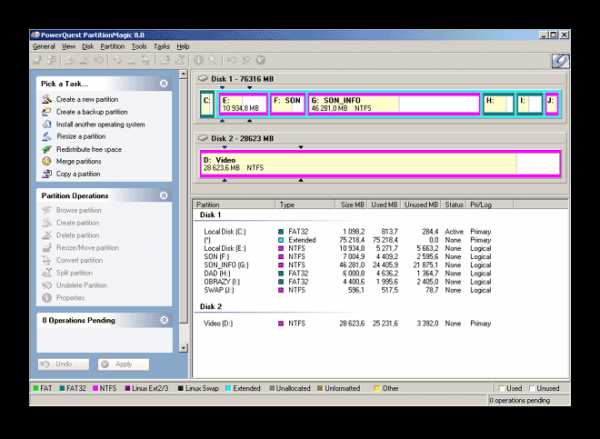The height and width of the screenshot is (439, 600).
Task: Open the Partition menu
Action: 112,46
